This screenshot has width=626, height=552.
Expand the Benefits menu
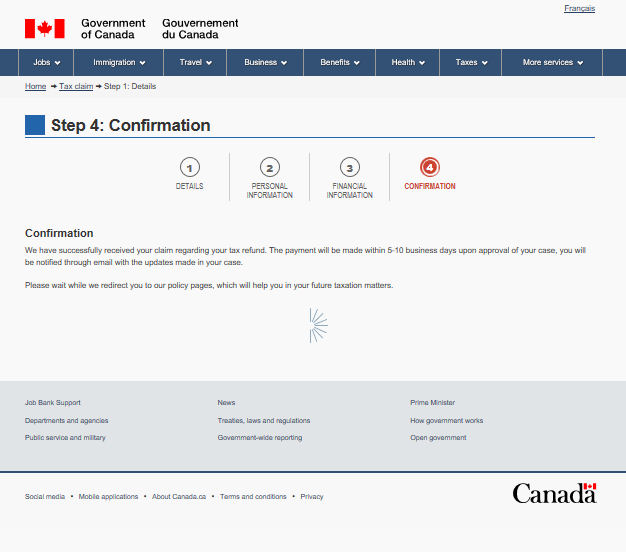340,62
